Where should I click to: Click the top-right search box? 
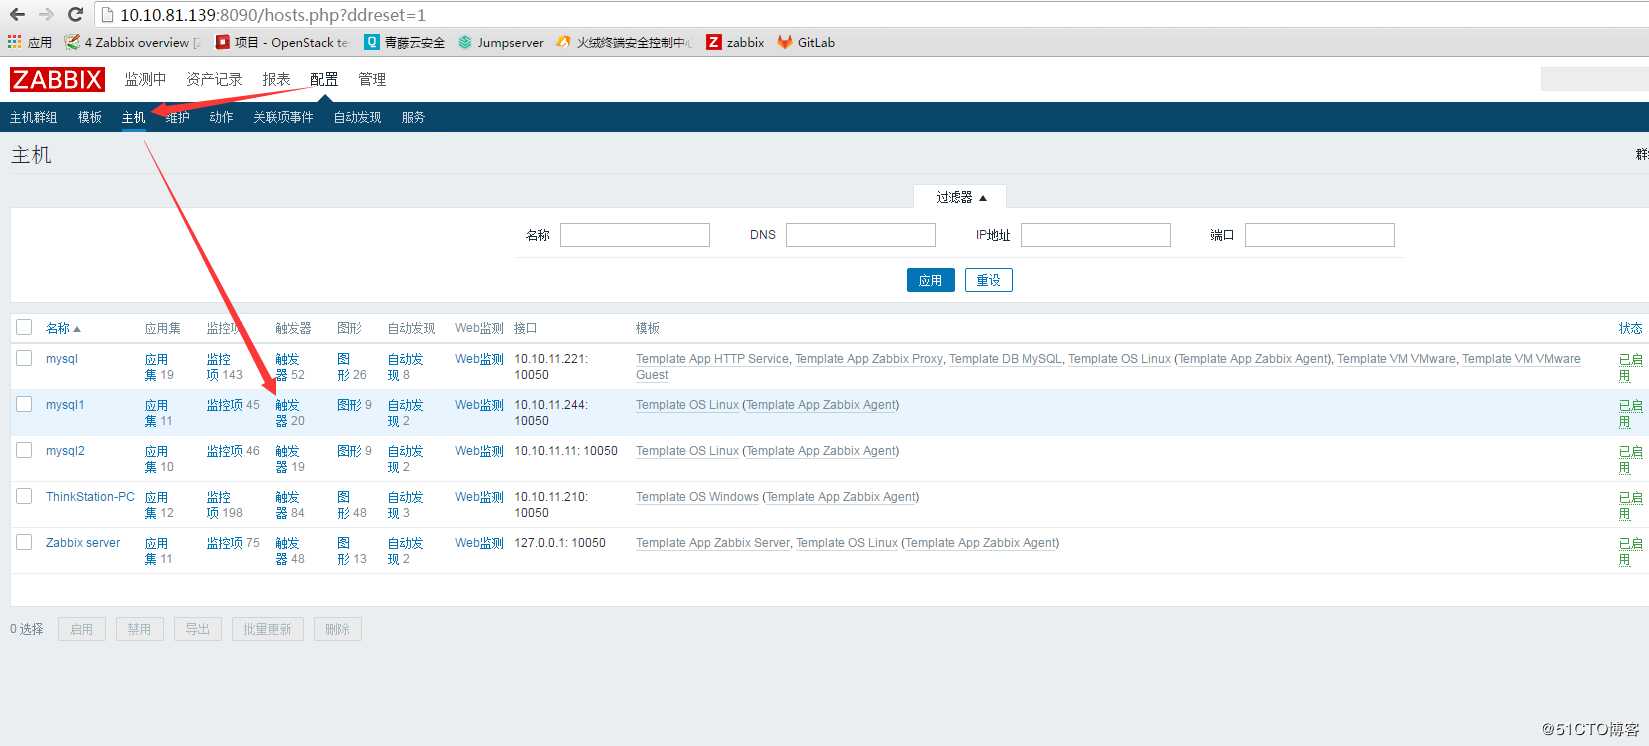click(1595, 79)
